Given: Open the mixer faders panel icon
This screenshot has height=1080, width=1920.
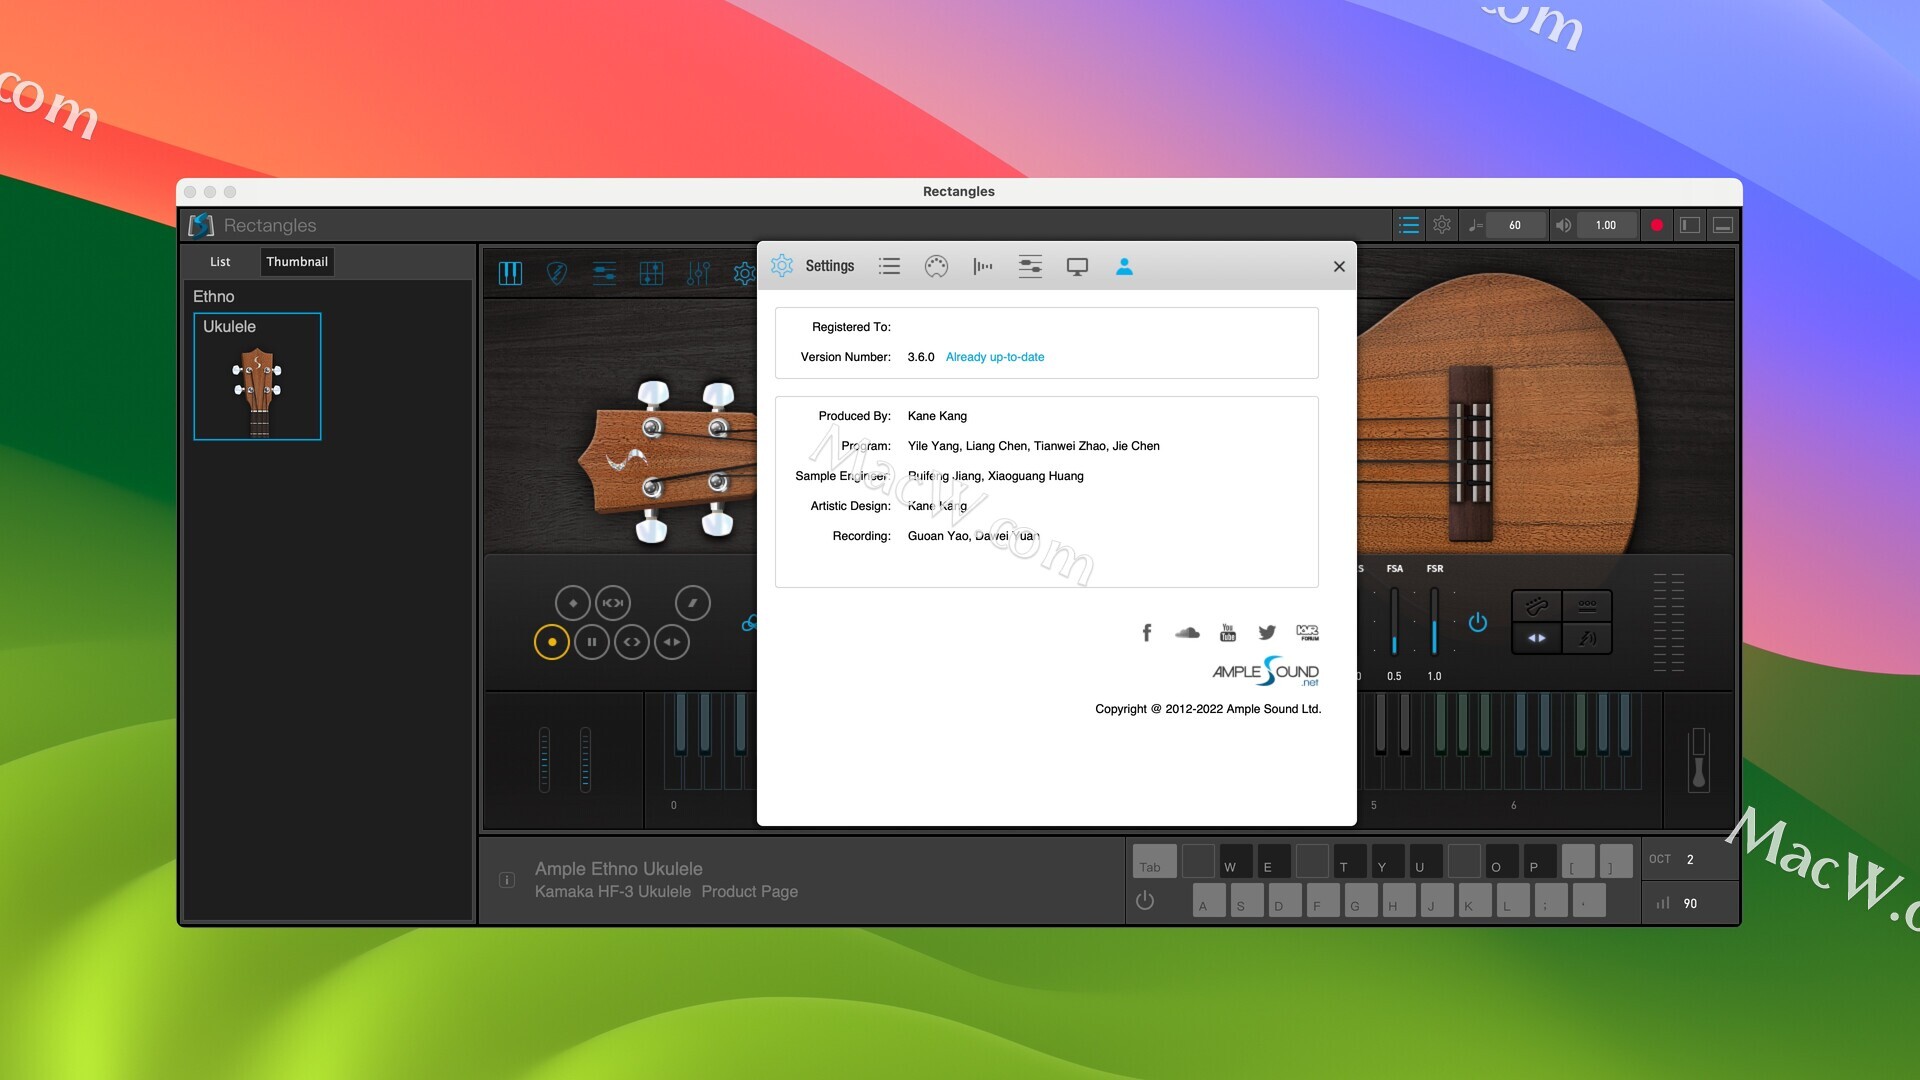Looking at the screenshot, I should tap(698, 273).
